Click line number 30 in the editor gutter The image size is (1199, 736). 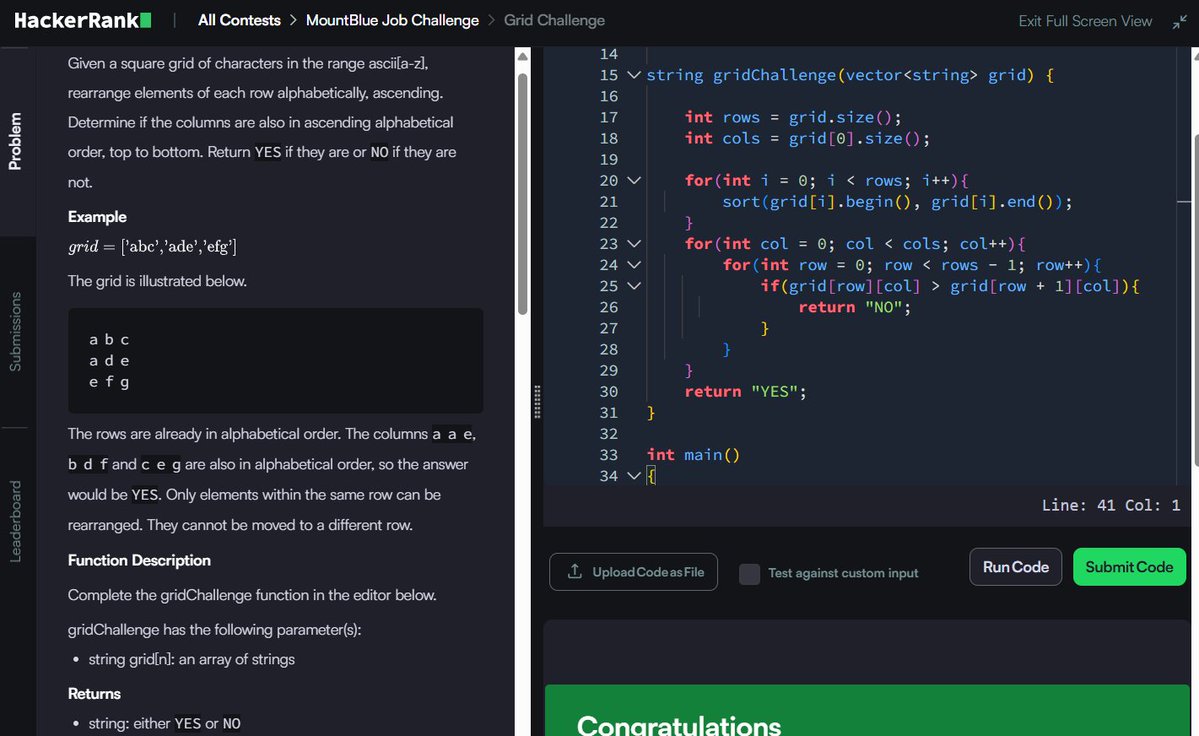(609, 391)
